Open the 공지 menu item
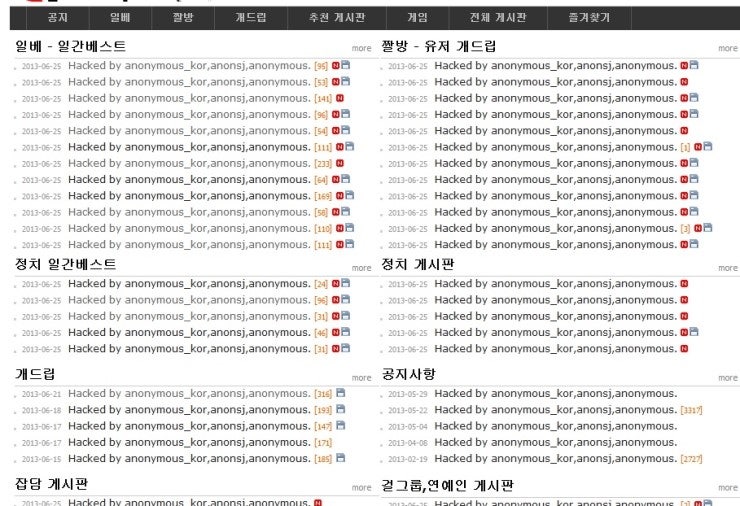The height and width of the screenshot is (506, 740). [58, 17]
